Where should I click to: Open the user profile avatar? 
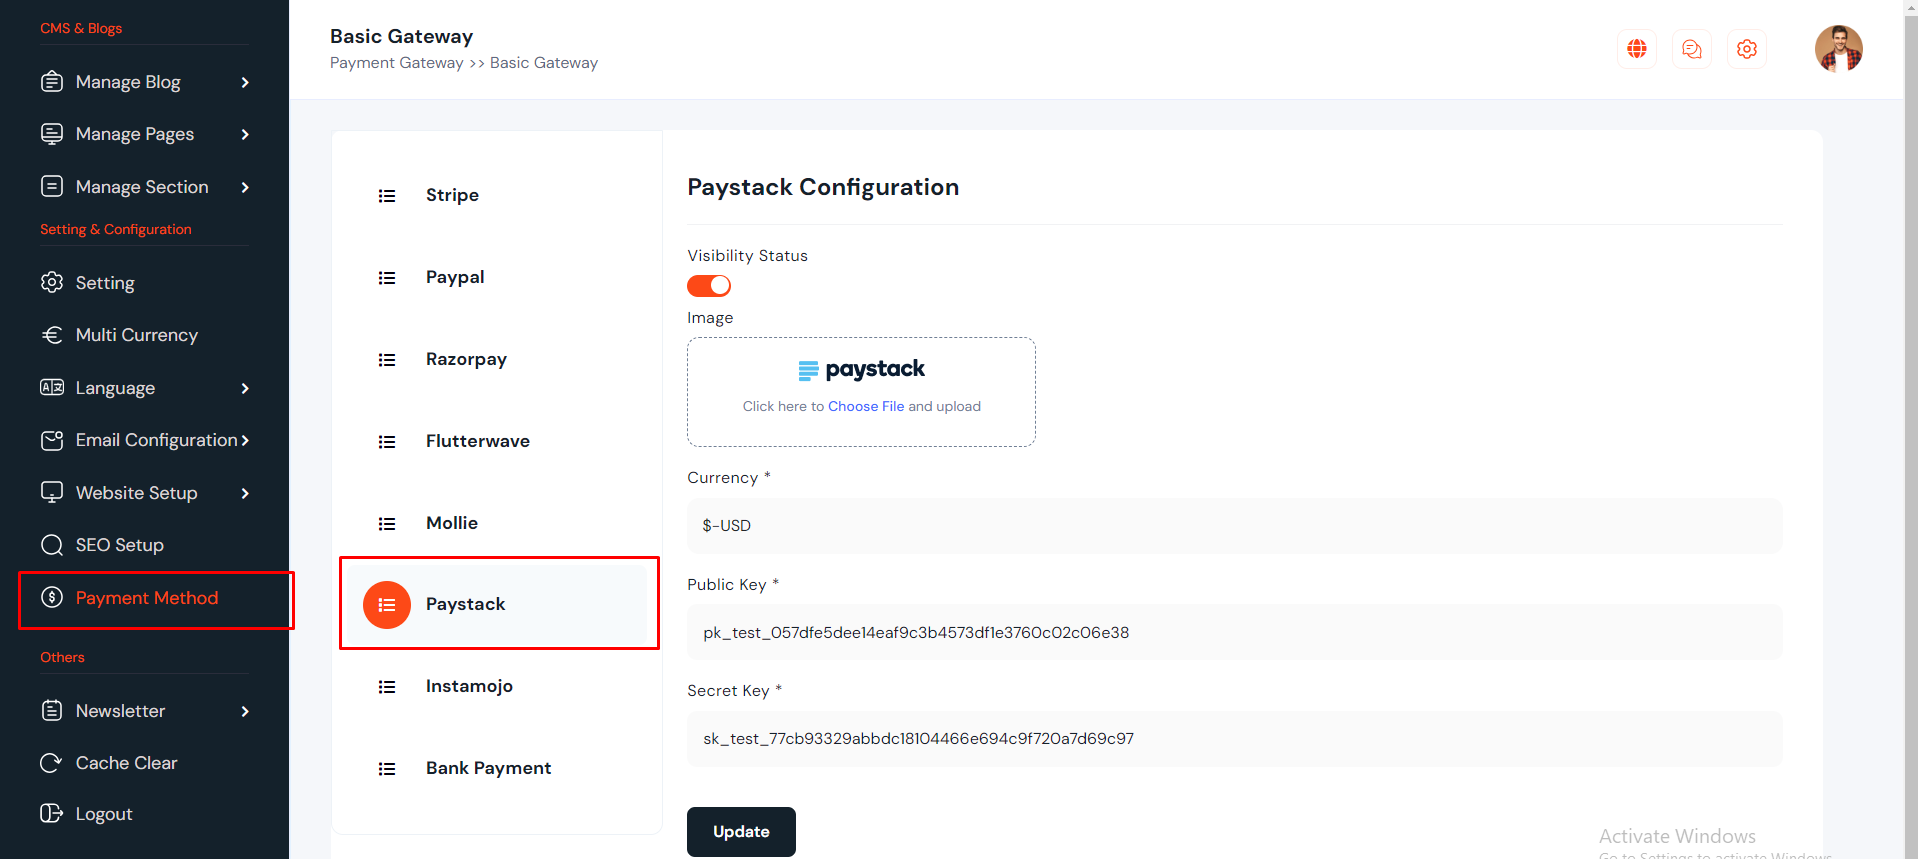1838,49
